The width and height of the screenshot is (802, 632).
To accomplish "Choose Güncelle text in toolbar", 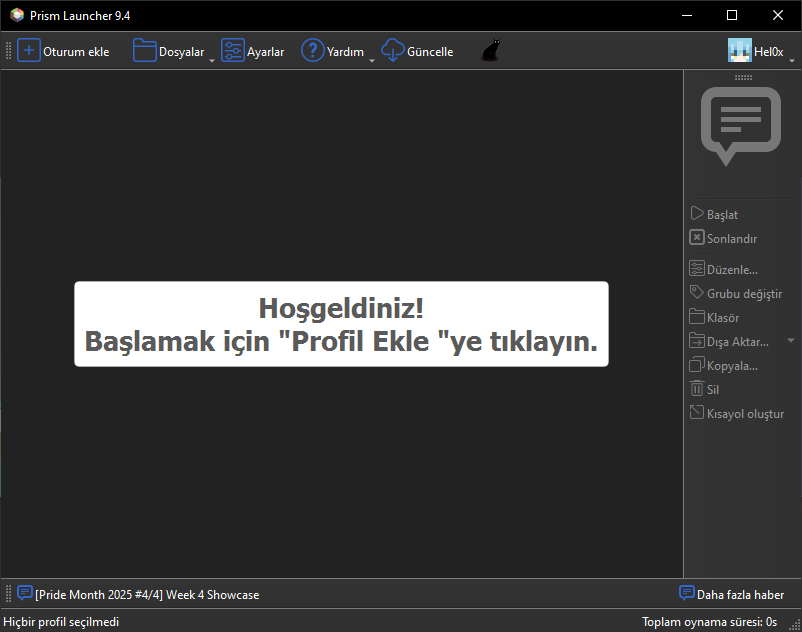I will click(430, 52).
